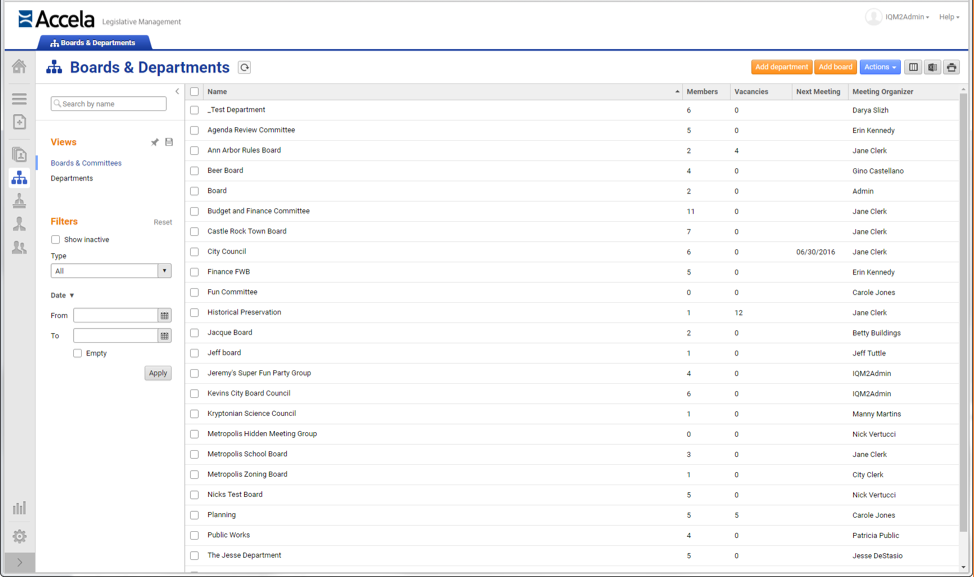Open the Home icon in sidebar
Screen dimensions: 974x577
(19, 66)
